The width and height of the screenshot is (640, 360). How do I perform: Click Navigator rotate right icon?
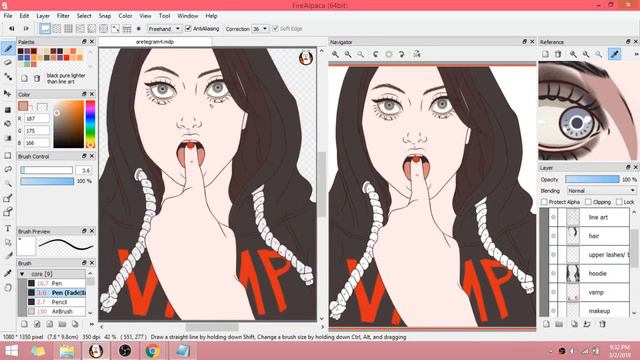401,54
